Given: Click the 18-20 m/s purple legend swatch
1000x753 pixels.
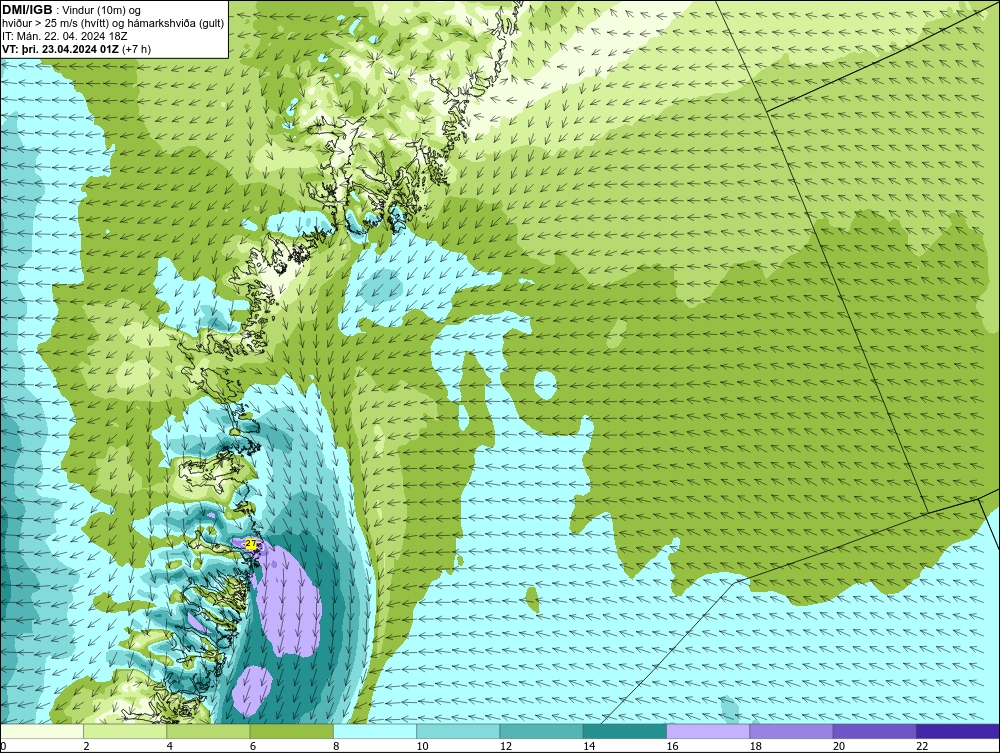Looking at the screenshot, I should point(791,731).
